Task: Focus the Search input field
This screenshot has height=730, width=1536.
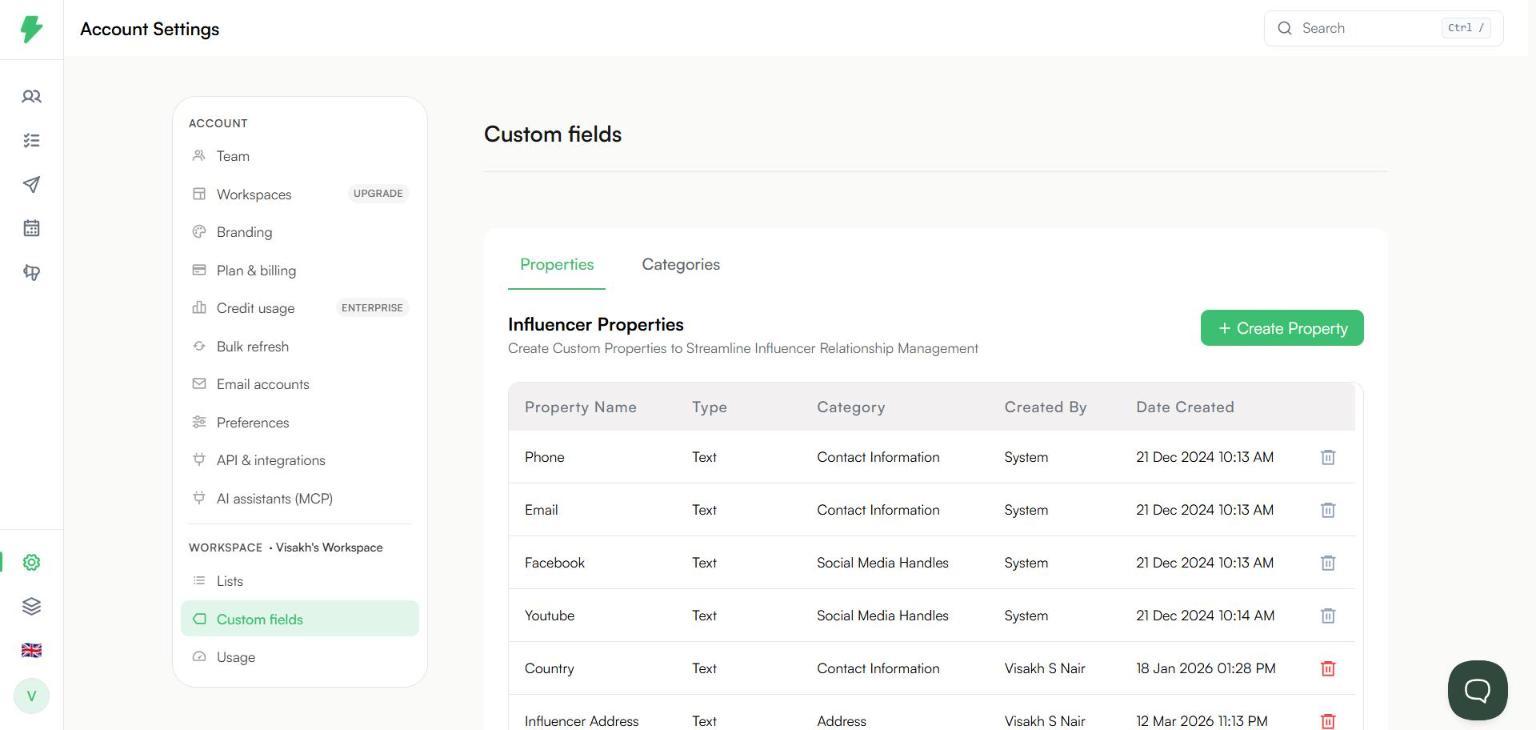Action: point(1383,28)
